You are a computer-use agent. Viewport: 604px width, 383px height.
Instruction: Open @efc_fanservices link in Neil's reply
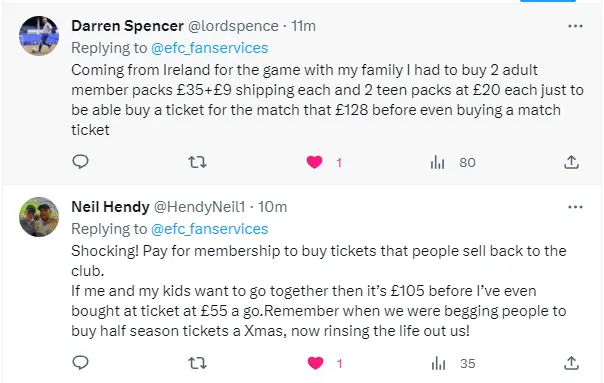(x=210, y=229)
